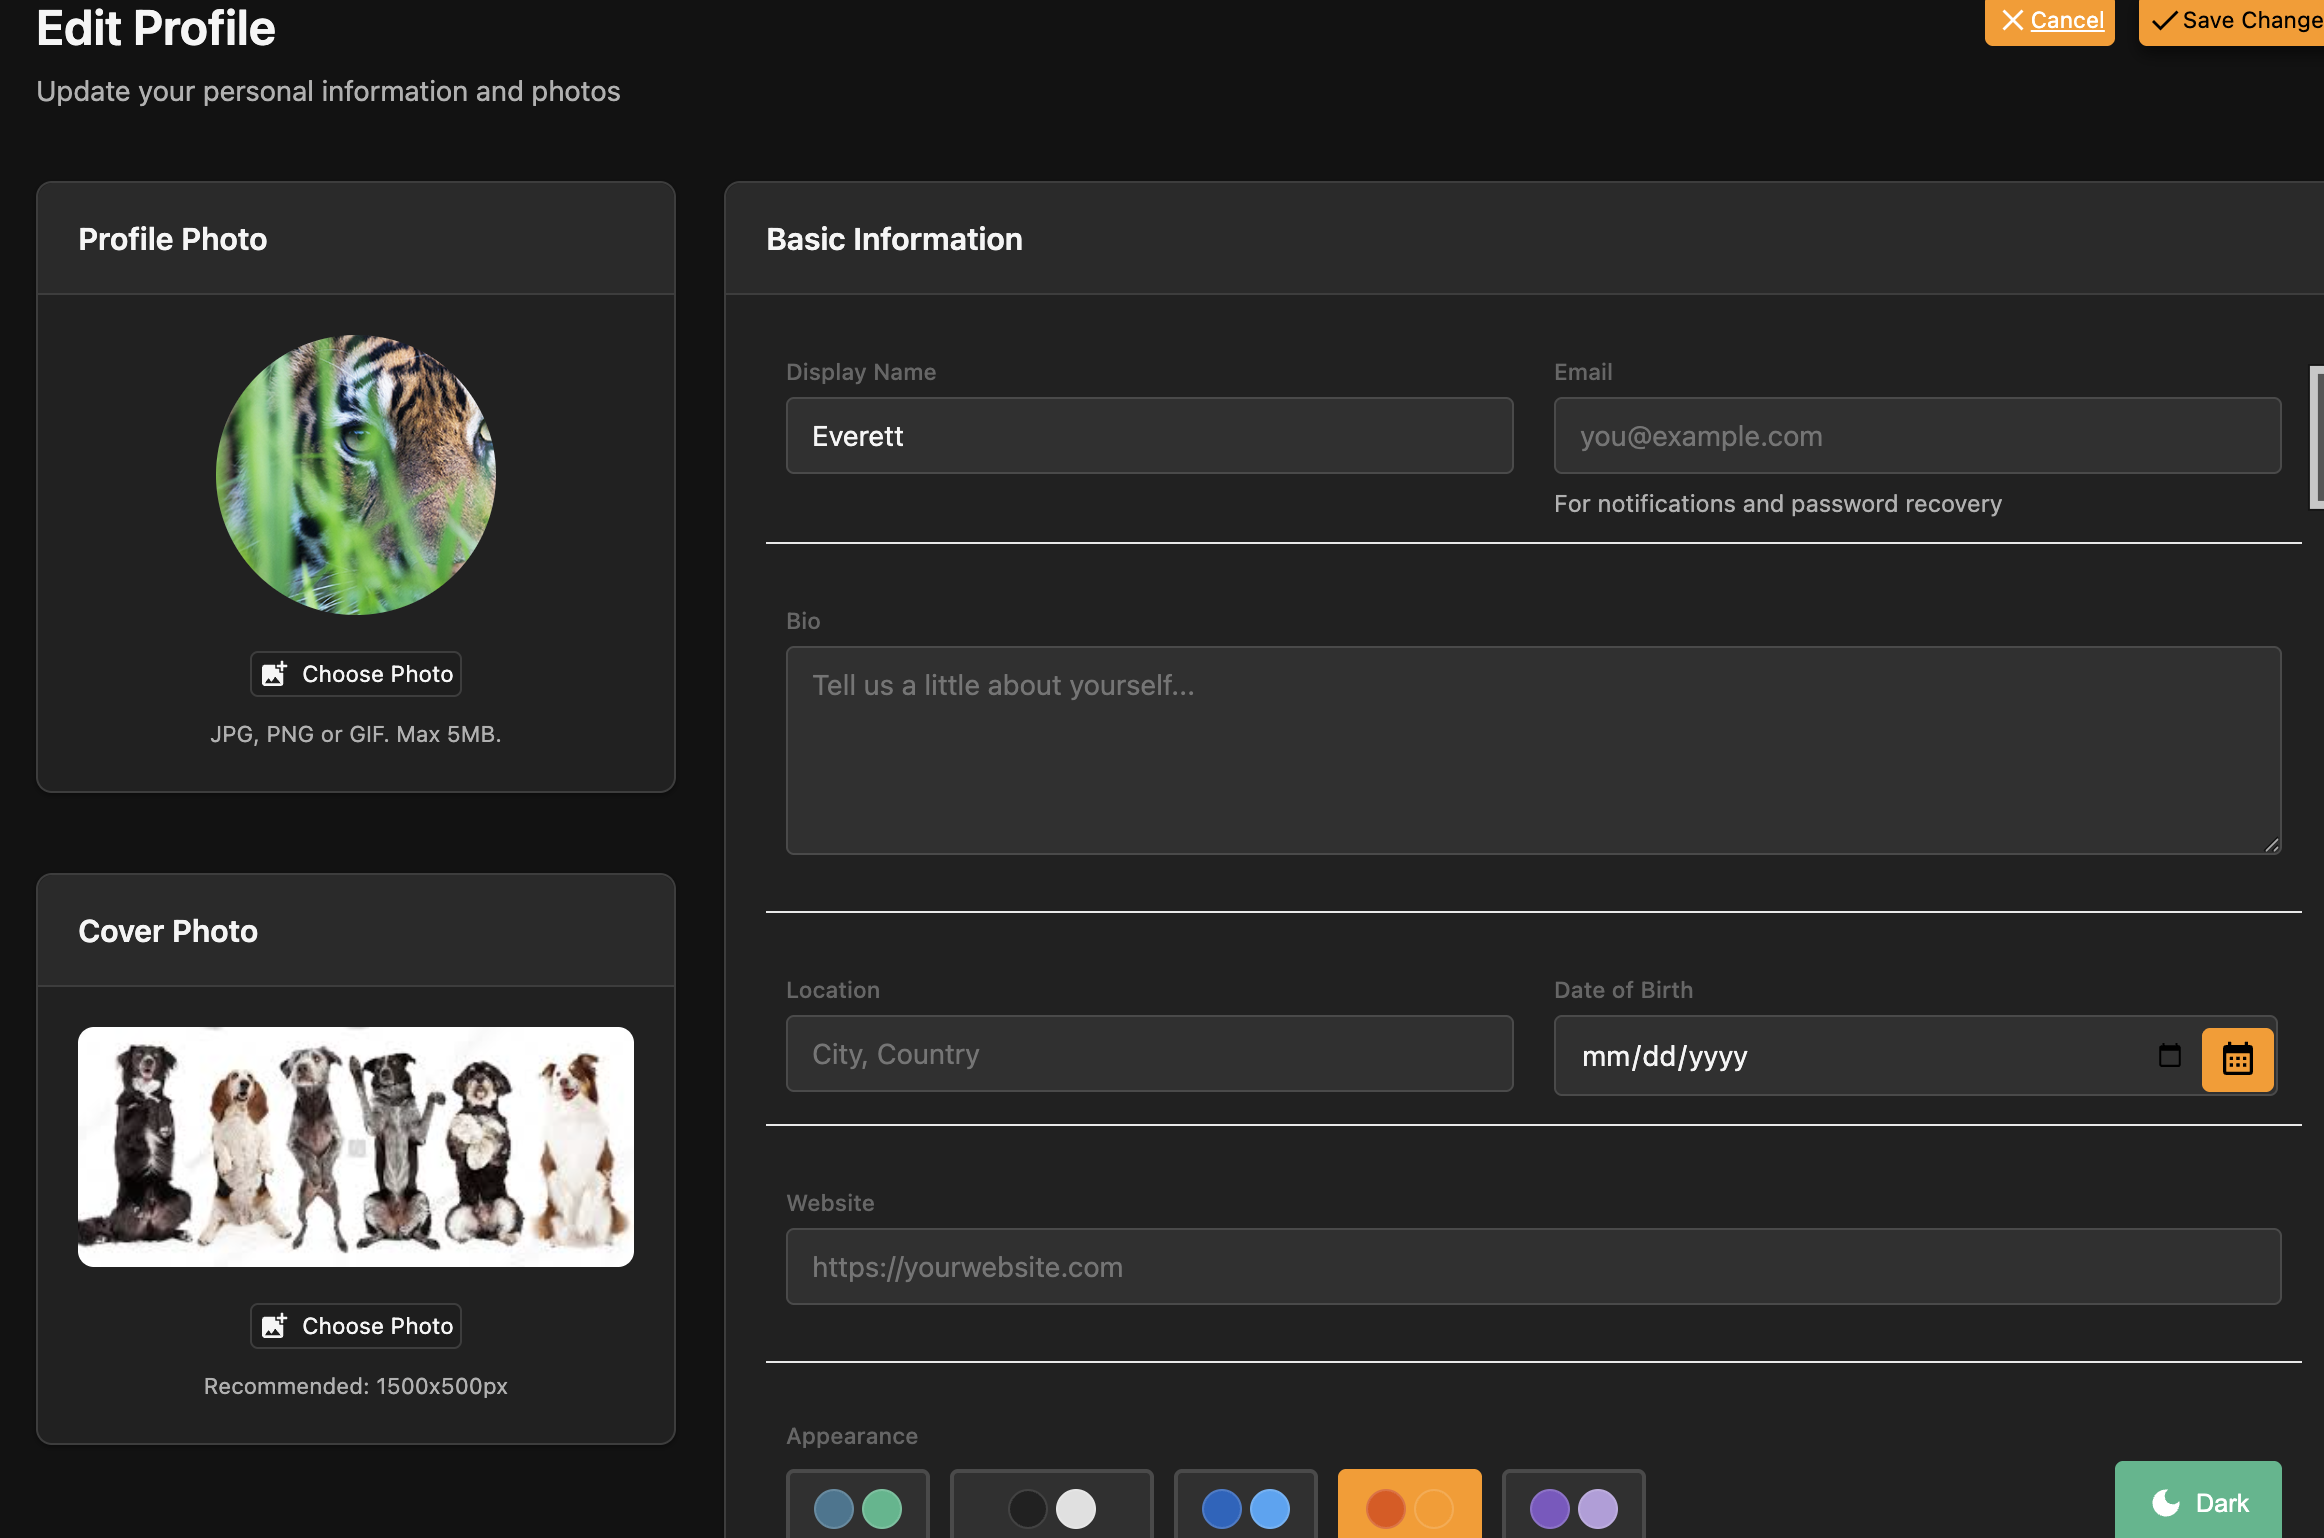
Task: Choose a new cover photo
Action: point(355,1326)
